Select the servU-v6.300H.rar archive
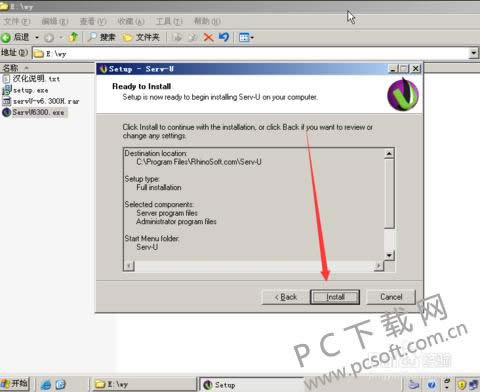480x392 pixels. click(41, 101)
